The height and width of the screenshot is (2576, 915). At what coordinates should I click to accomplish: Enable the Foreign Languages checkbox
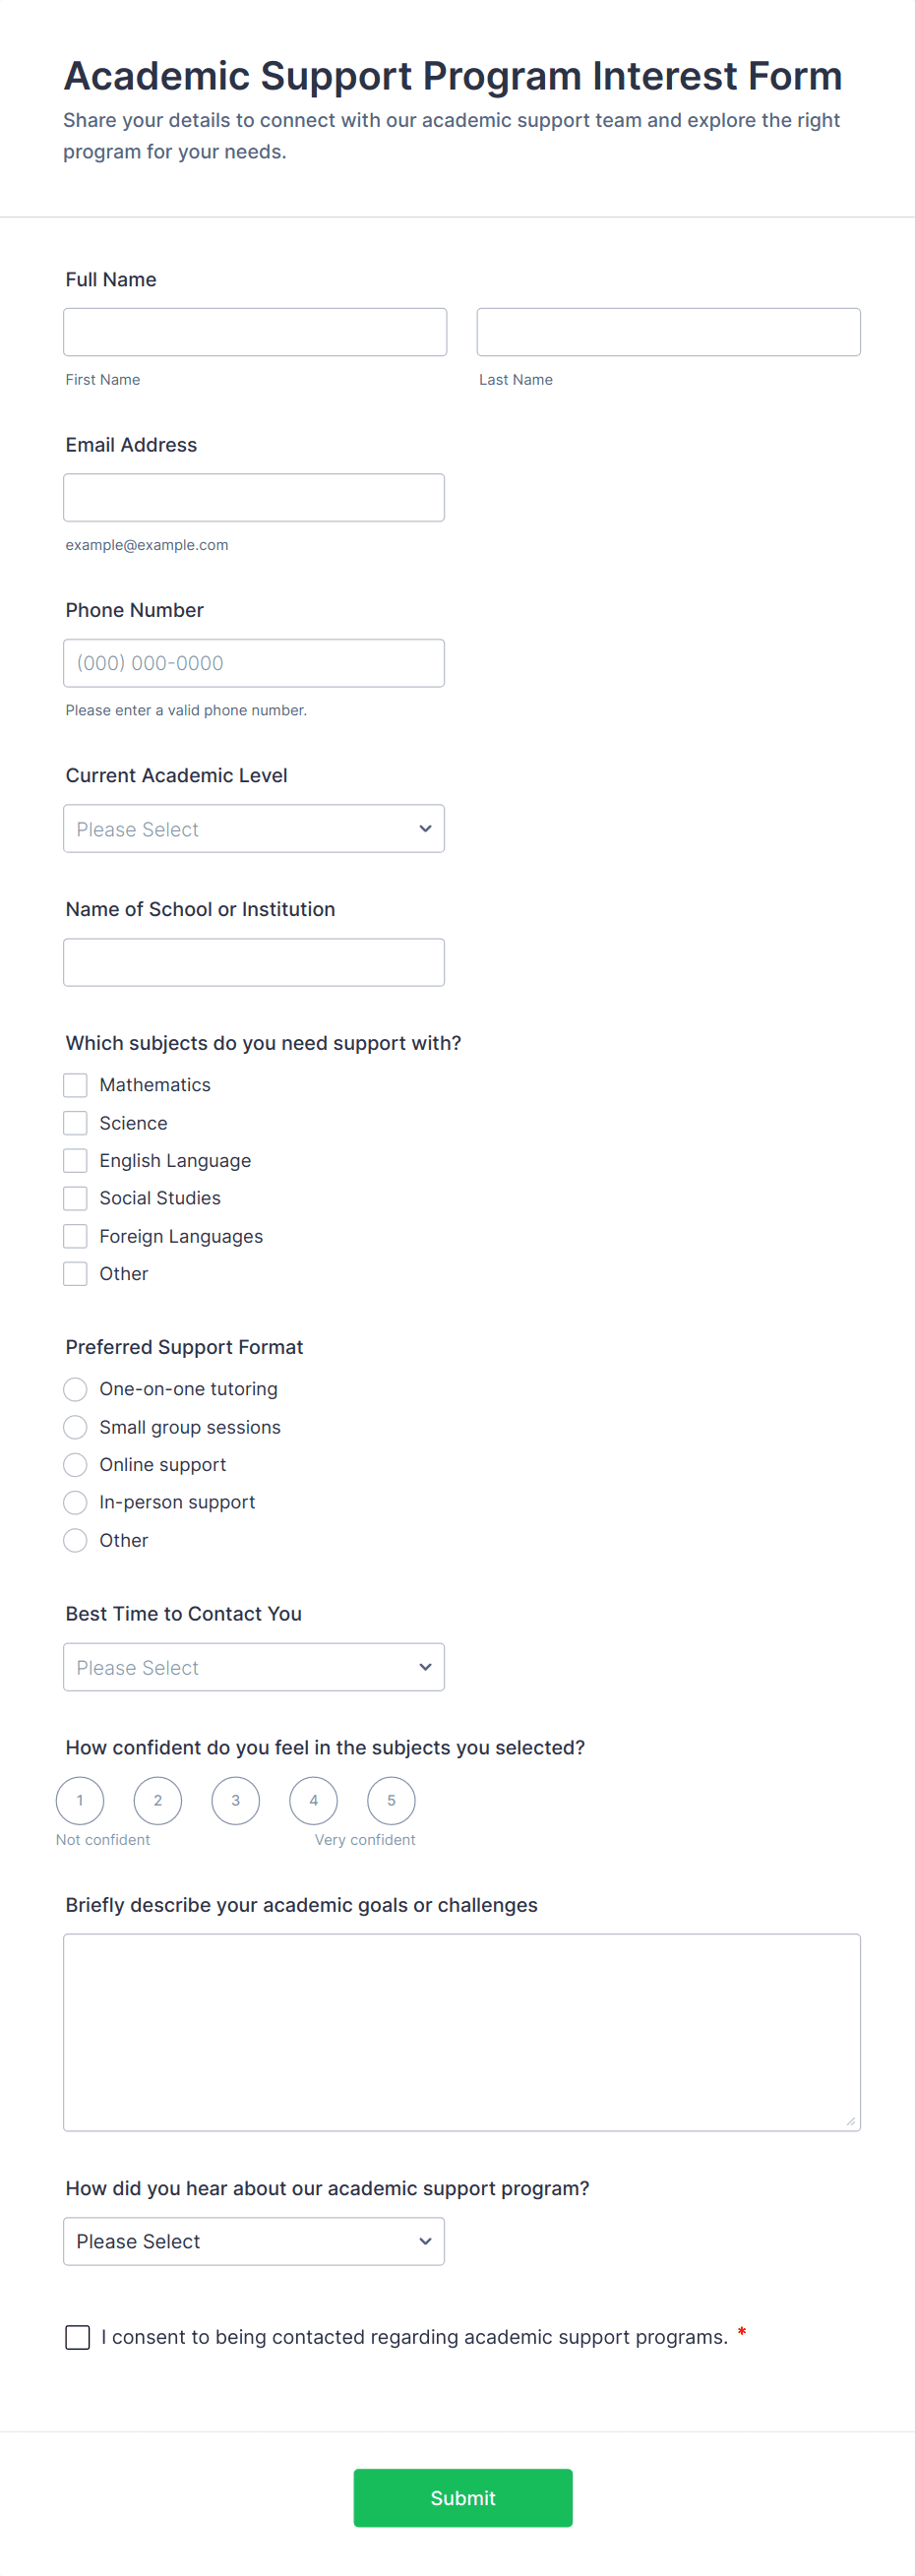(x=75, y=1236)
